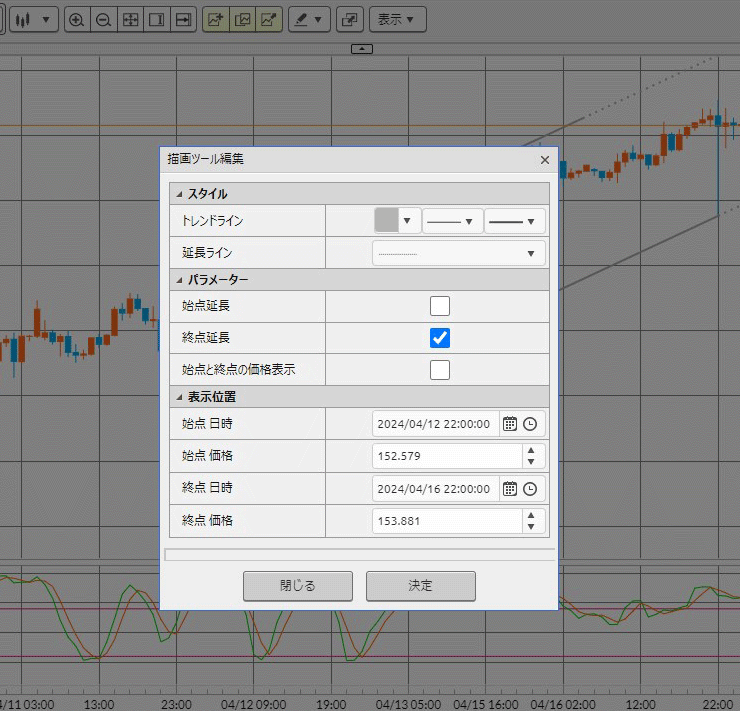This screenshot has width=740, height=711.
Task: Click the トレンドライン gray color swatch
Action: (x=387, y=220)
